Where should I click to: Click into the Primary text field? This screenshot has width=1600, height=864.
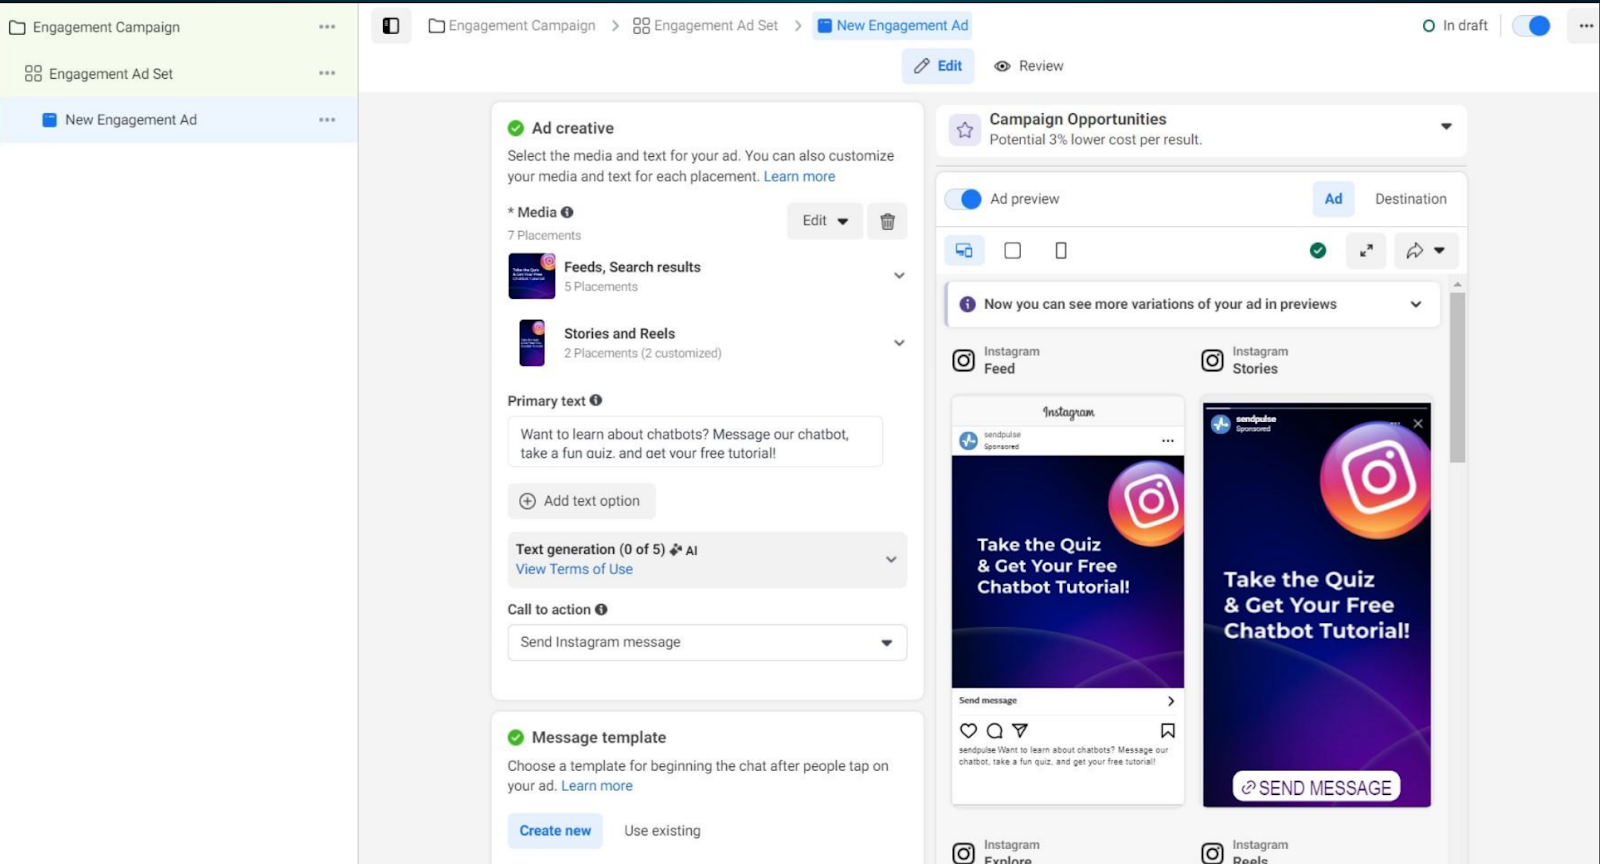point(695,442)
